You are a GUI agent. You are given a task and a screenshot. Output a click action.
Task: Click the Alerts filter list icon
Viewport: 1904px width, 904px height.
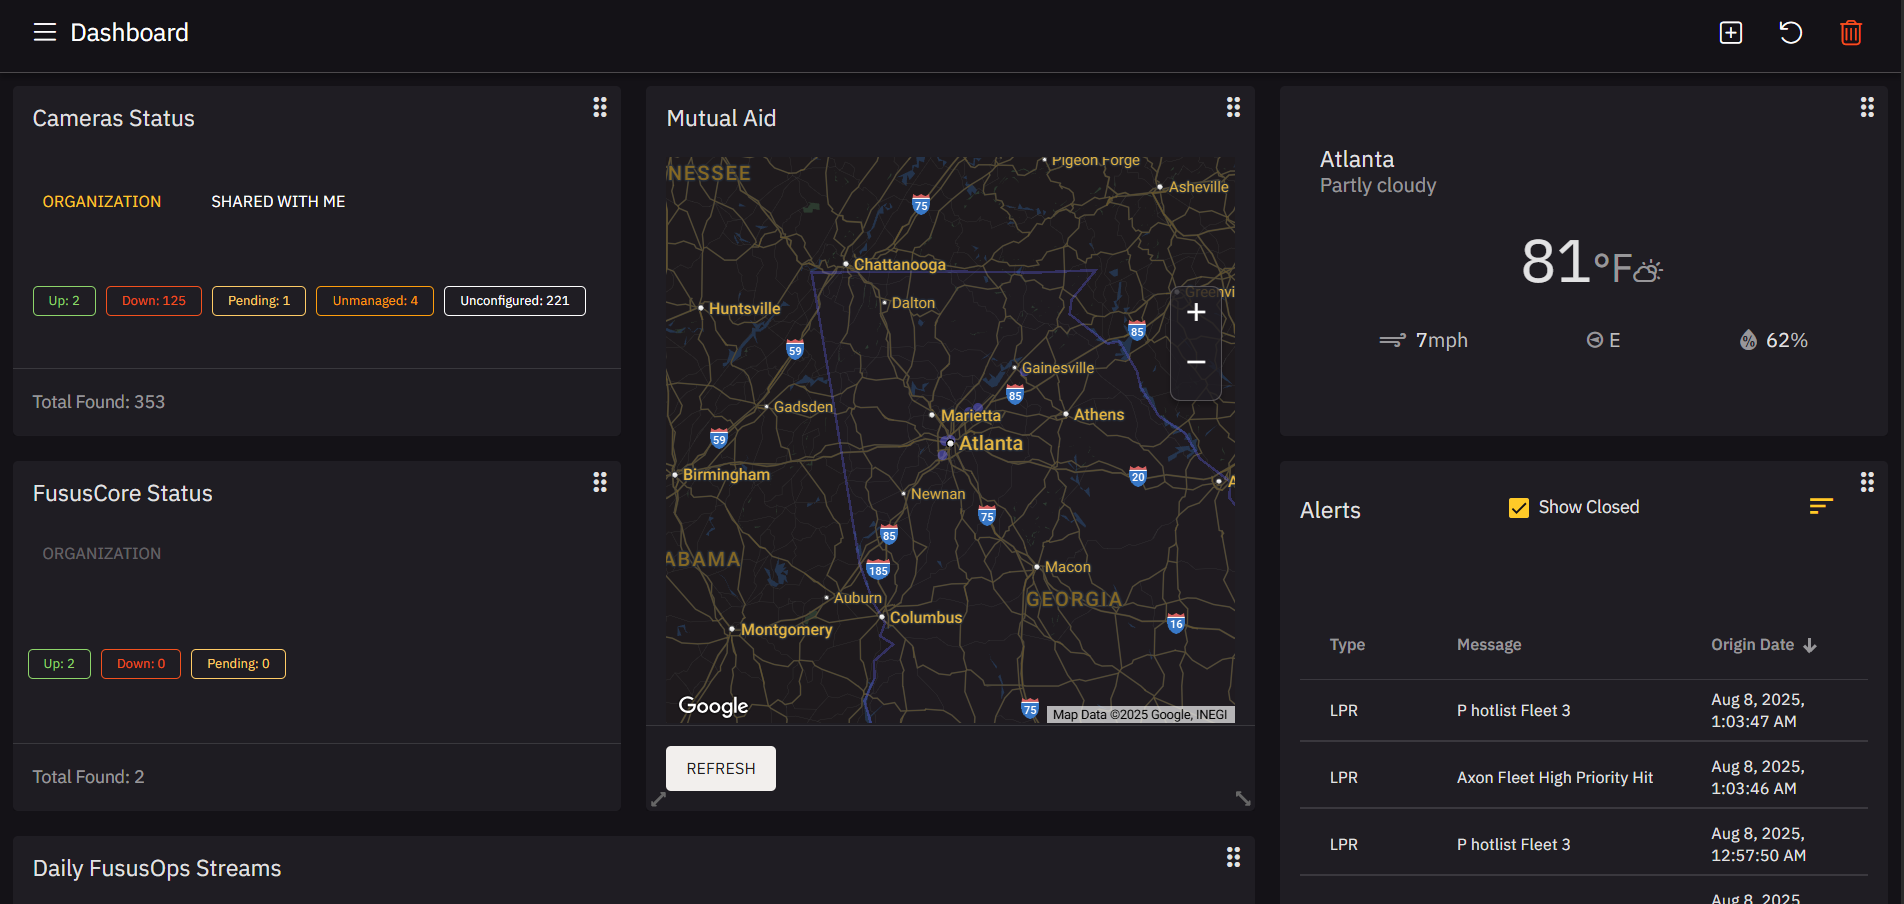click(1821, 506)
